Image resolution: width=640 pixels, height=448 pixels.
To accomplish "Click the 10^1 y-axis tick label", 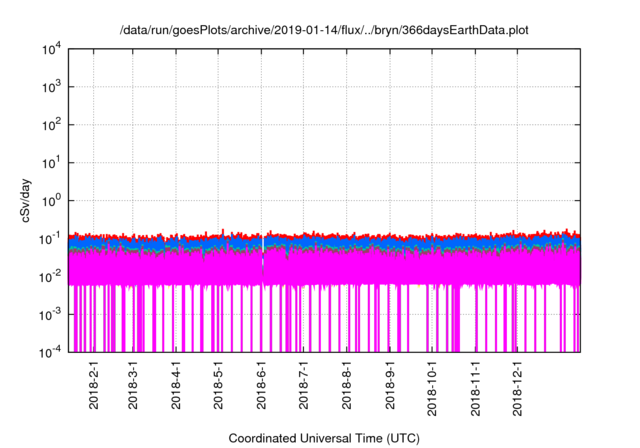I will point(51,163).
